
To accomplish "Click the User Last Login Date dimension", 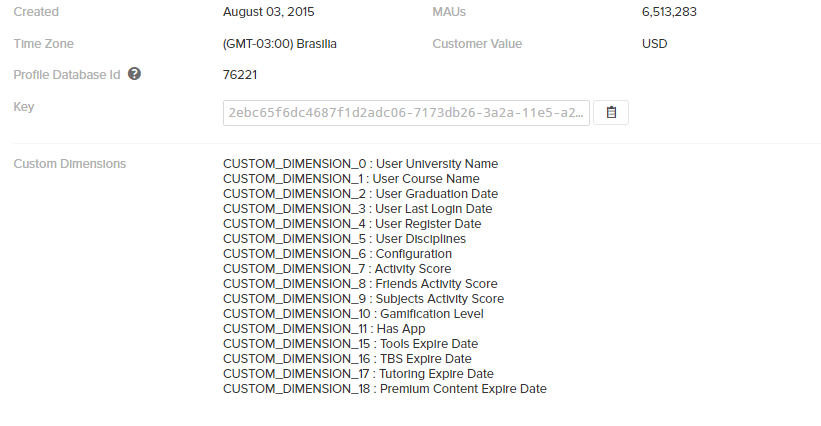I will point(358,209).
